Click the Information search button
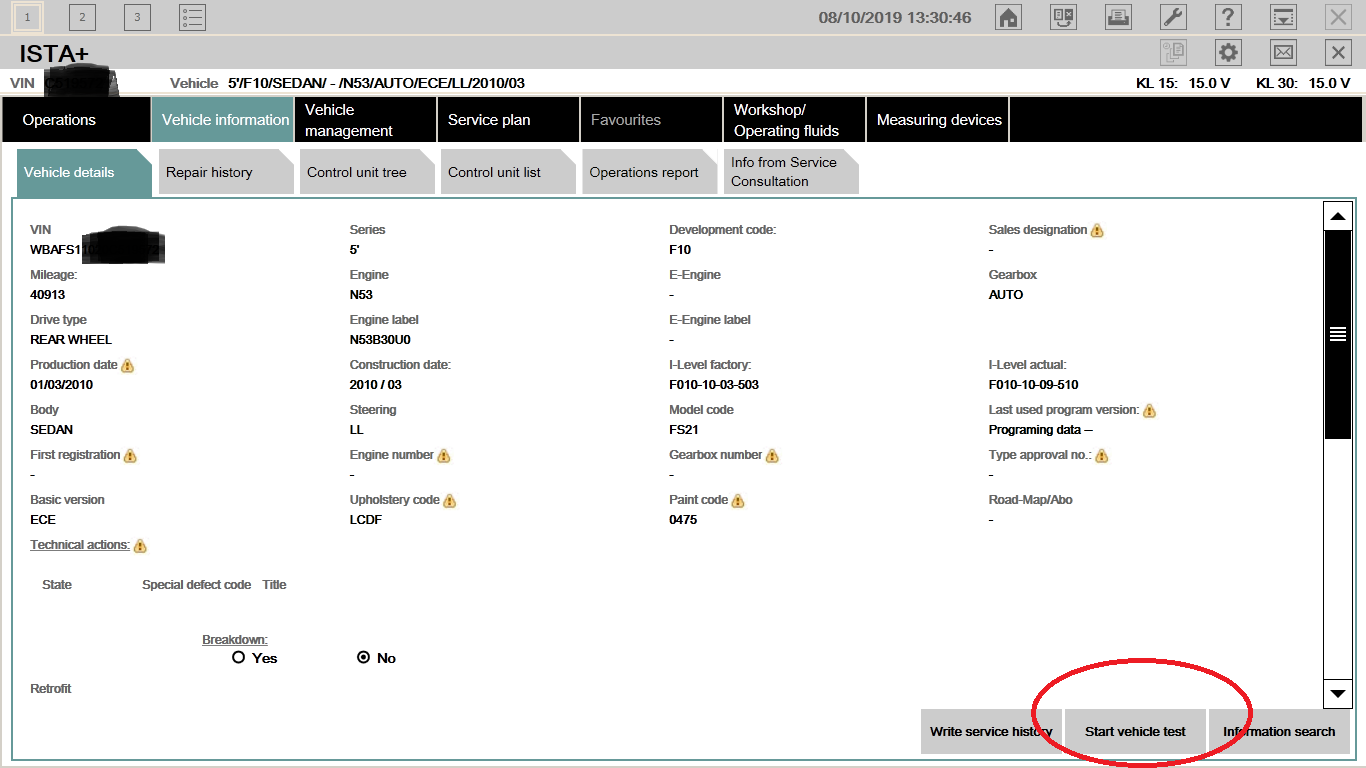The height and width of the screenshot is (768, 1366). 1278,732
